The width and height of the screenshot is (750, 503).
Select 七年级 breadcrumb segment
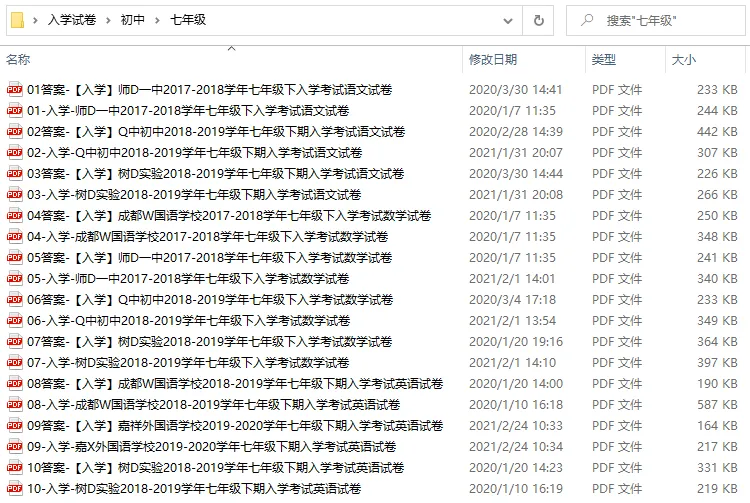[188, 20]
